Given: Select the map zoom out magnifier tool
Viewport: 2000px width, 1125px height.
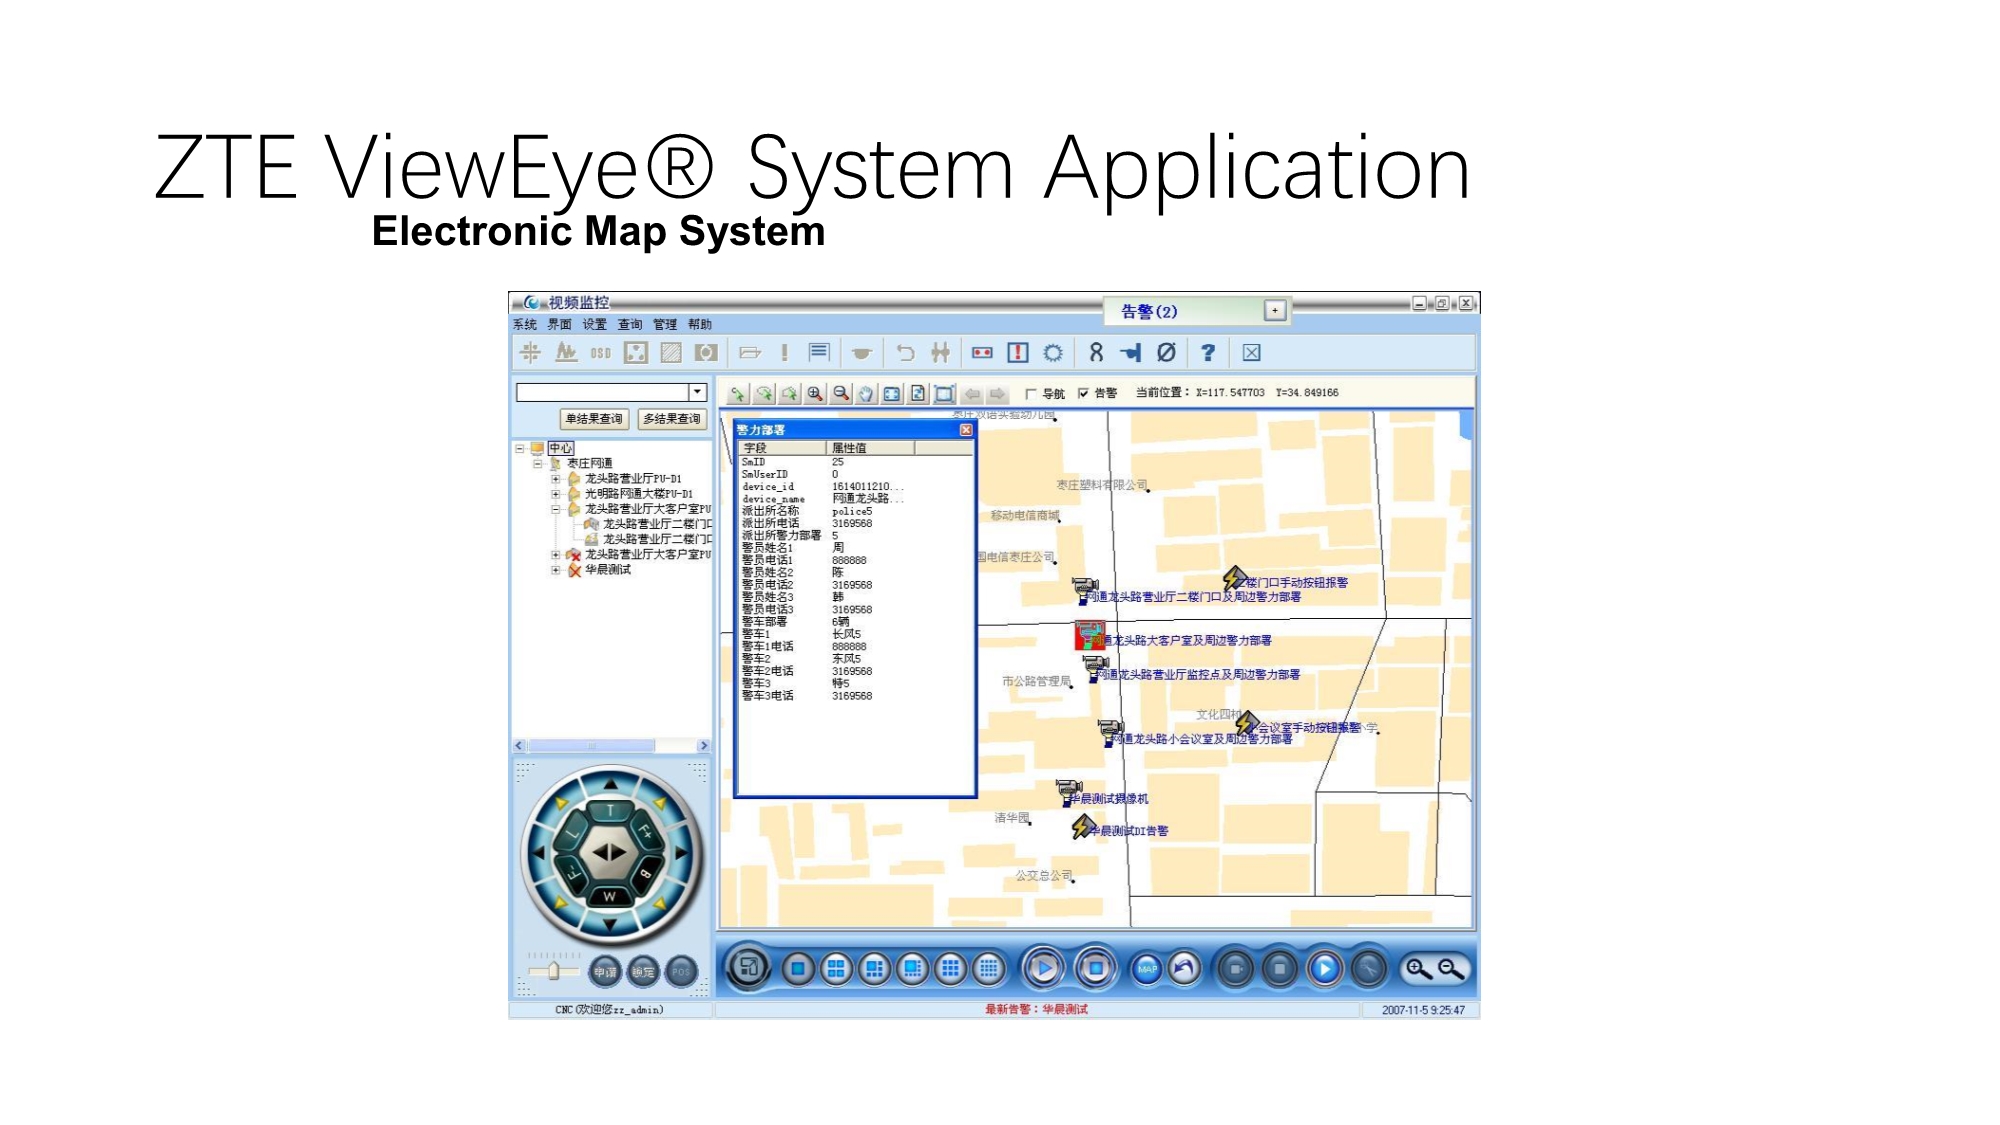Looking at the screenshot, I should (840, 393).
